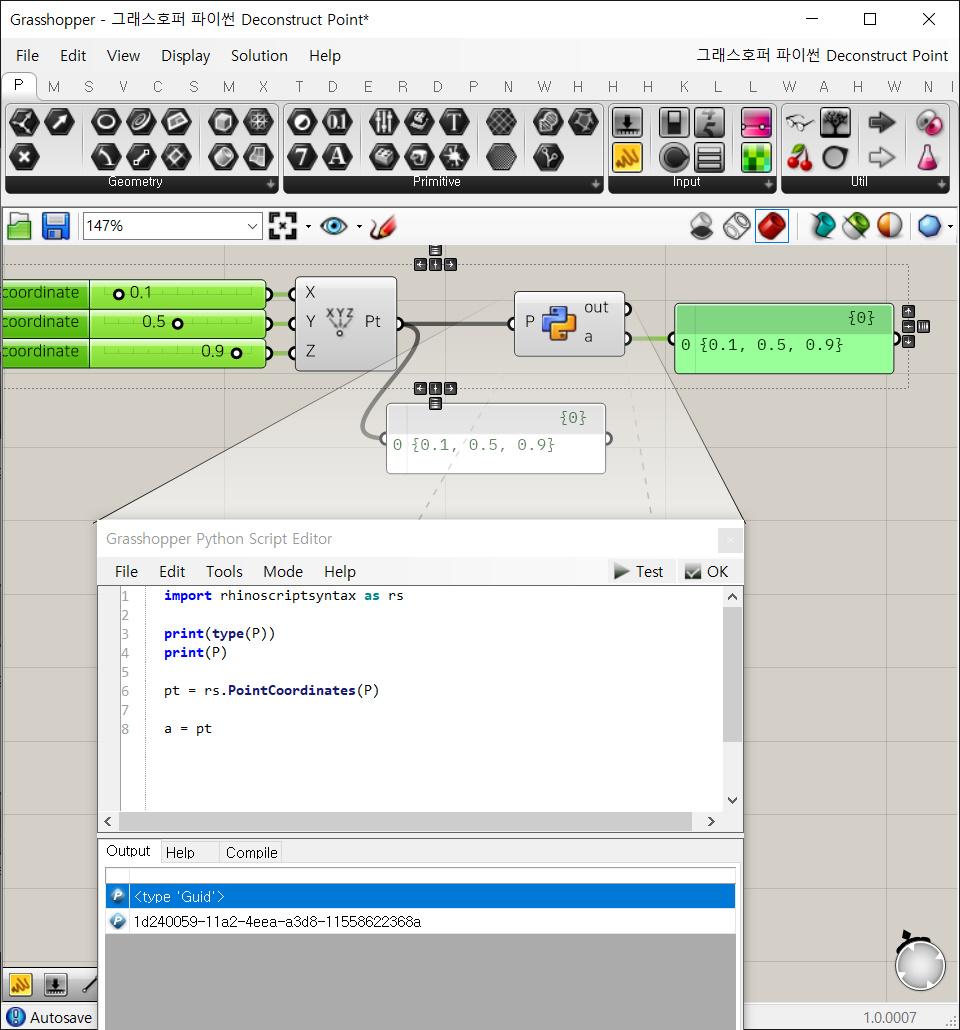The image size is (960, 1030).
Task: Click the yellow panel icon at bottom-left
Action: 20,984
